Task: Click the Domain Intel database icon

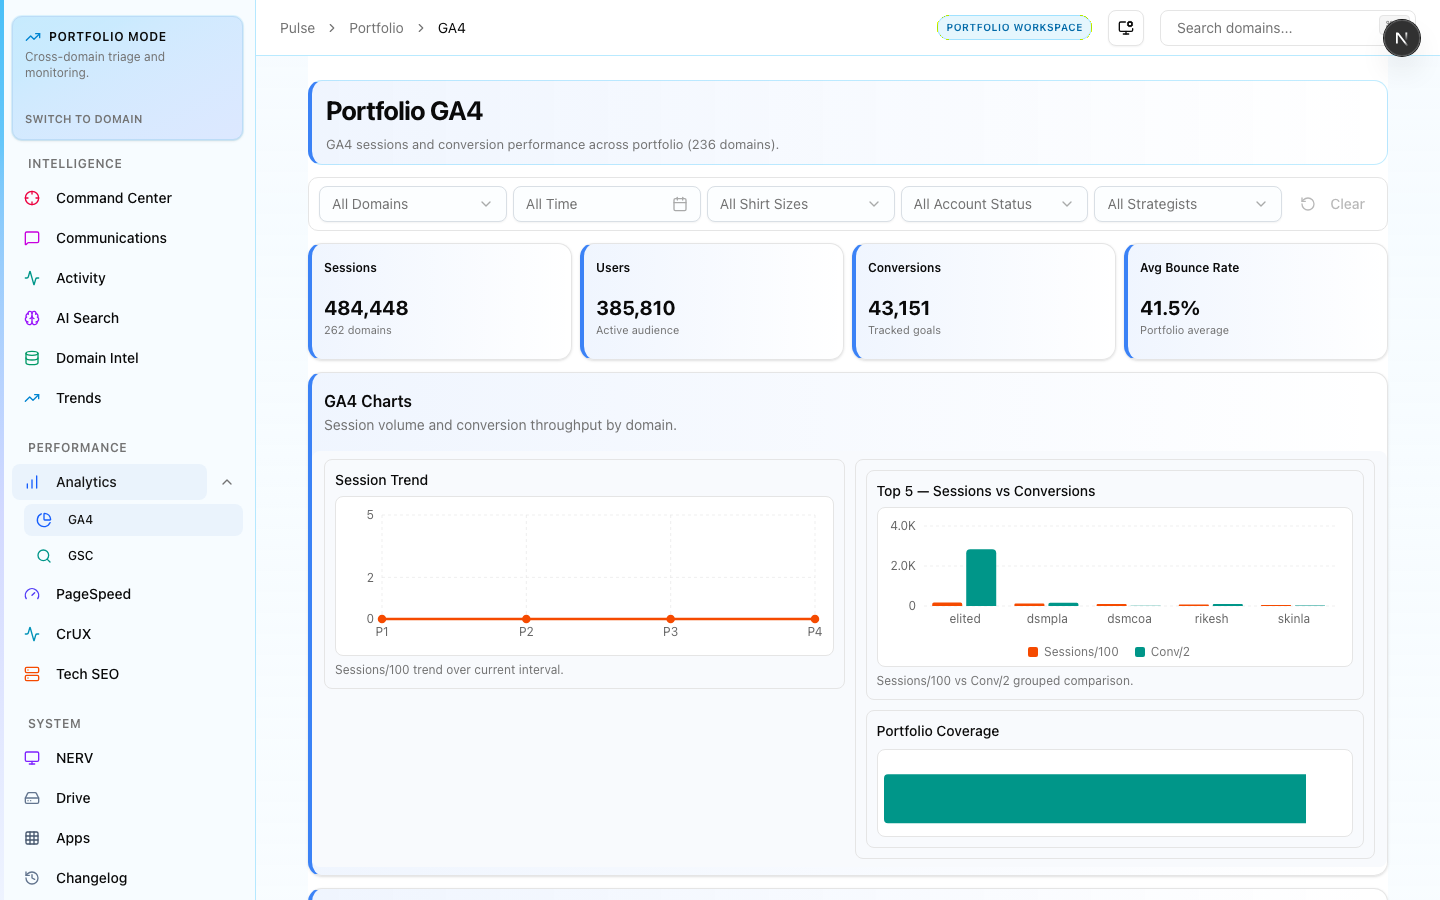Action: [x=32, y=358]
